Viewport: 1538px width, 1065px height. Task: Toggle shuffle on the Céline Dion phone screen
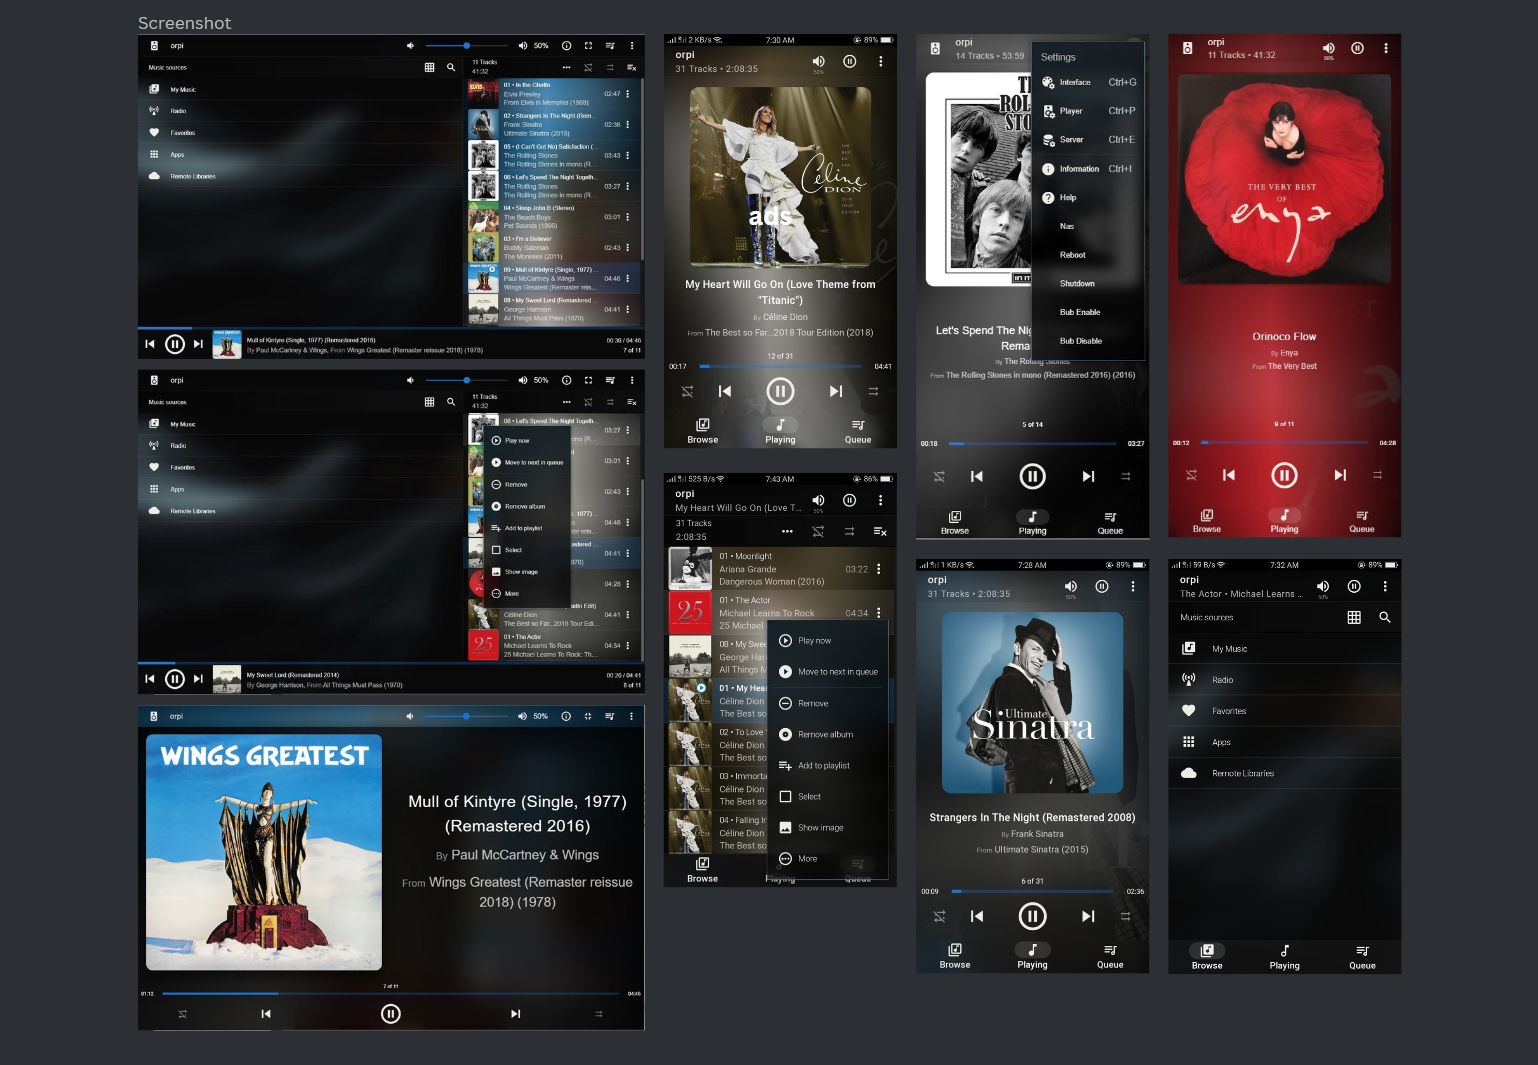[688, 391]
